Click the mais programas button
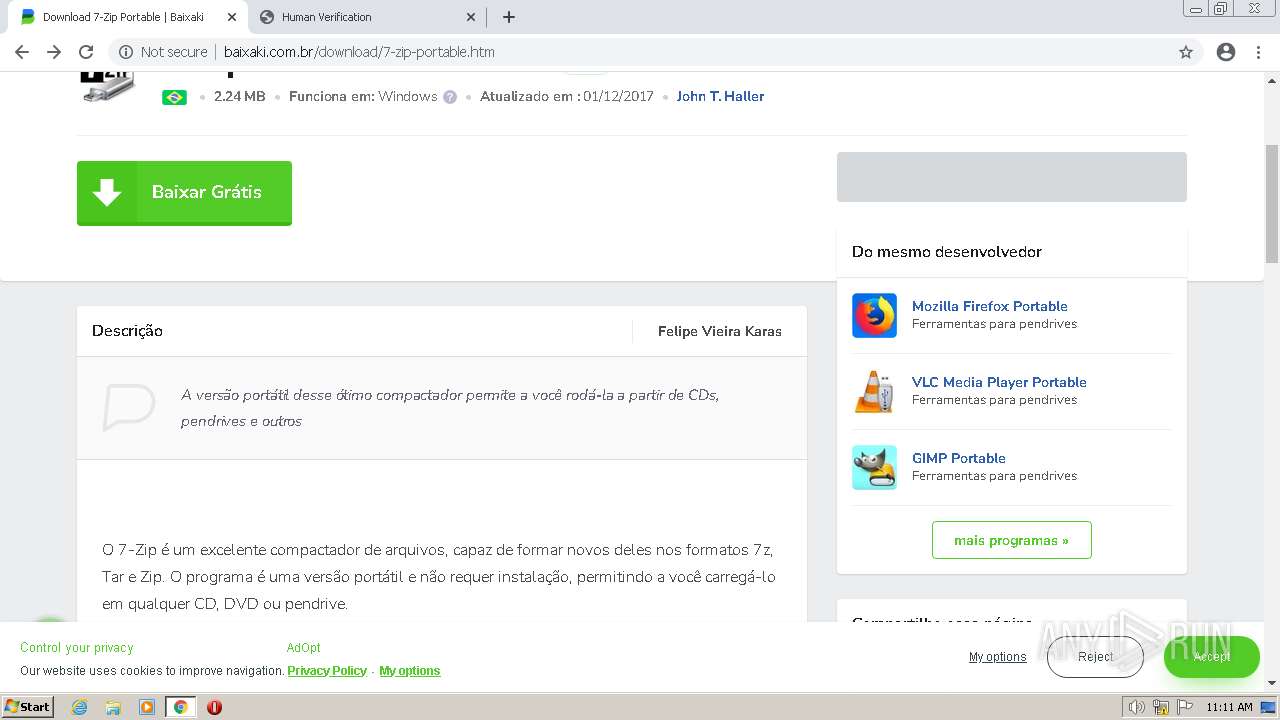This screenshot has height=720, width=1280. pos(1011,540)
